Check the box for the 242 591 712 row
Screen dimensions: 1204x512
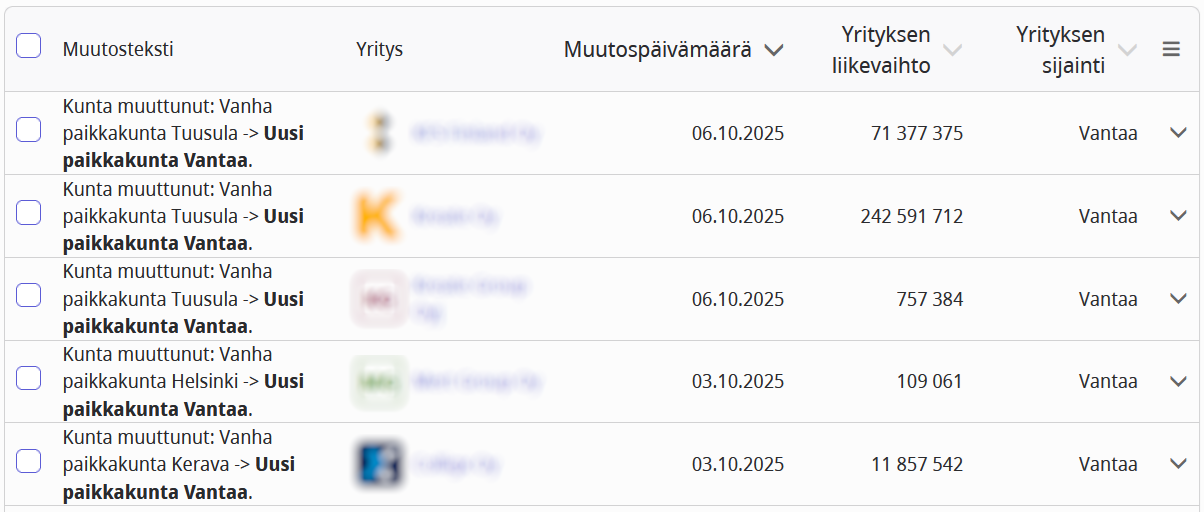point(29,212)
